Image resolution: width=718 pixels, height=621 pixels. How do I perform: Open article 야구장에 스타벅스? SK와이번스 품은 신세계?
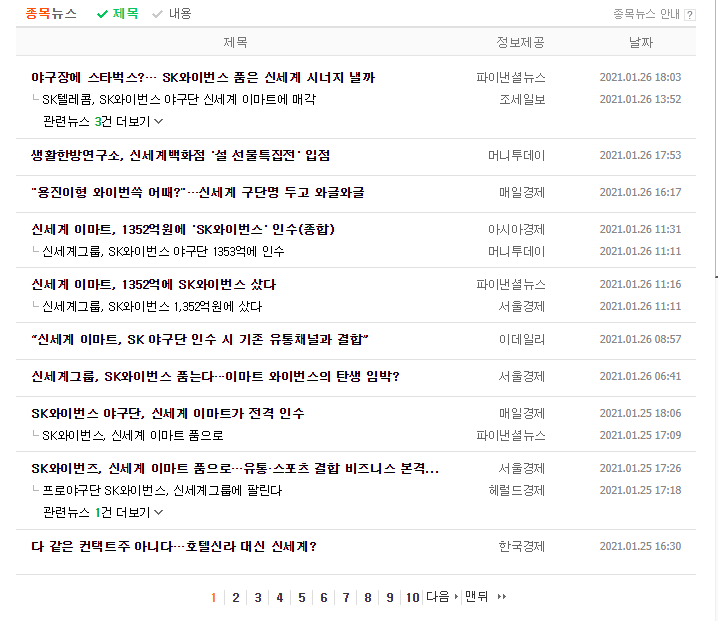point(203,77)
